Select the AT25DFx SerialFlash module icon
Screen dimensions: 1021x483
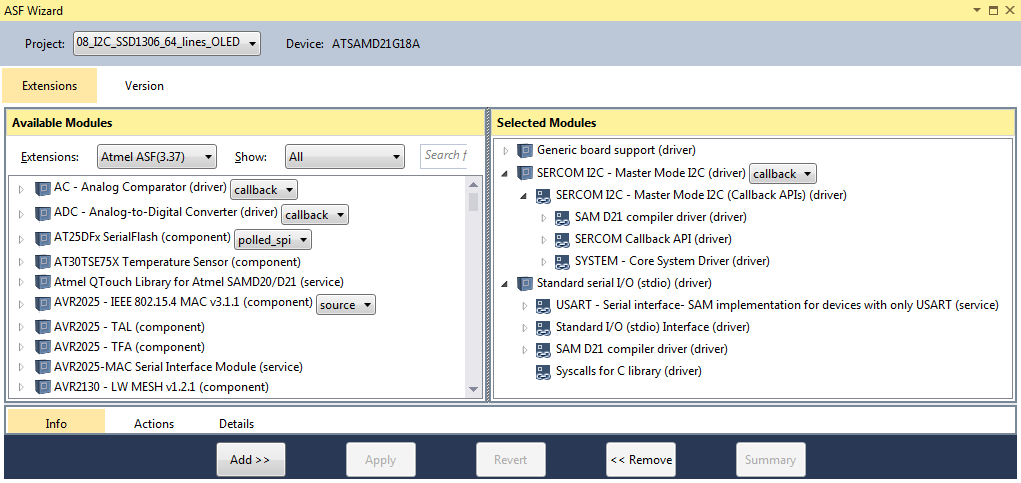(x=42, y=239)
